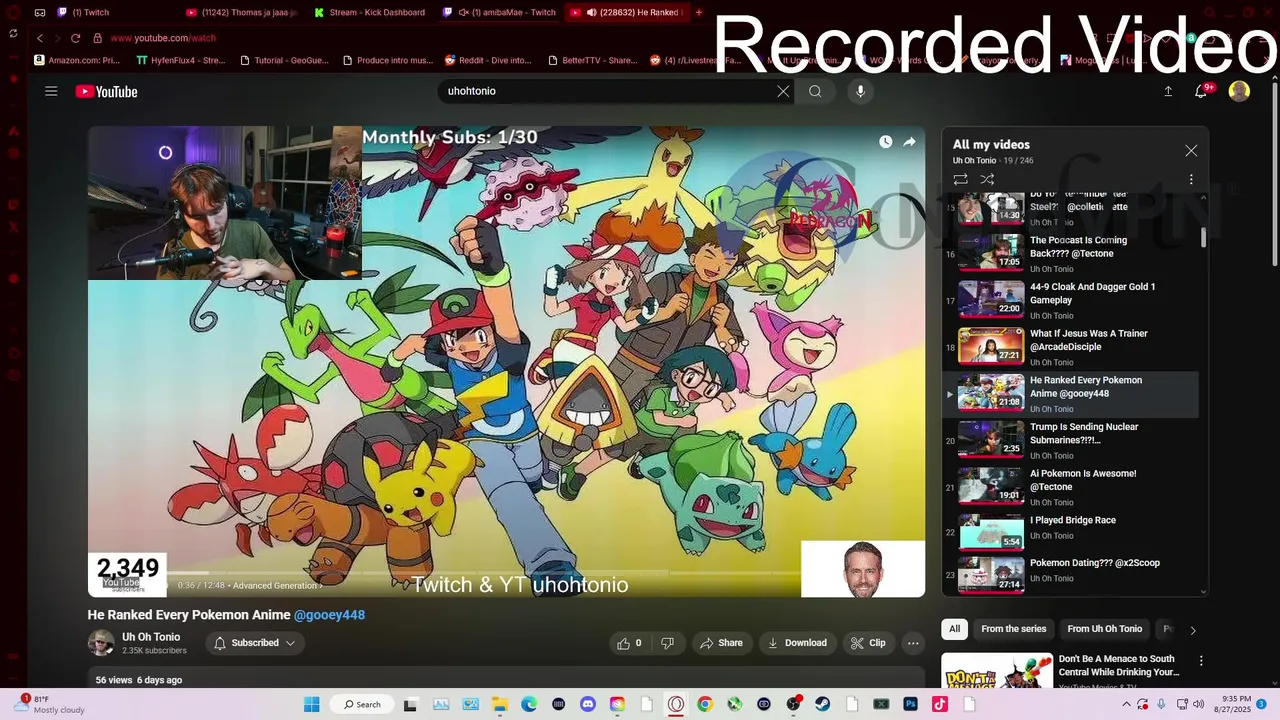Expand the Subscribed notification dropdown
This screenshot has width=1280, height=720.
[255, 643]
